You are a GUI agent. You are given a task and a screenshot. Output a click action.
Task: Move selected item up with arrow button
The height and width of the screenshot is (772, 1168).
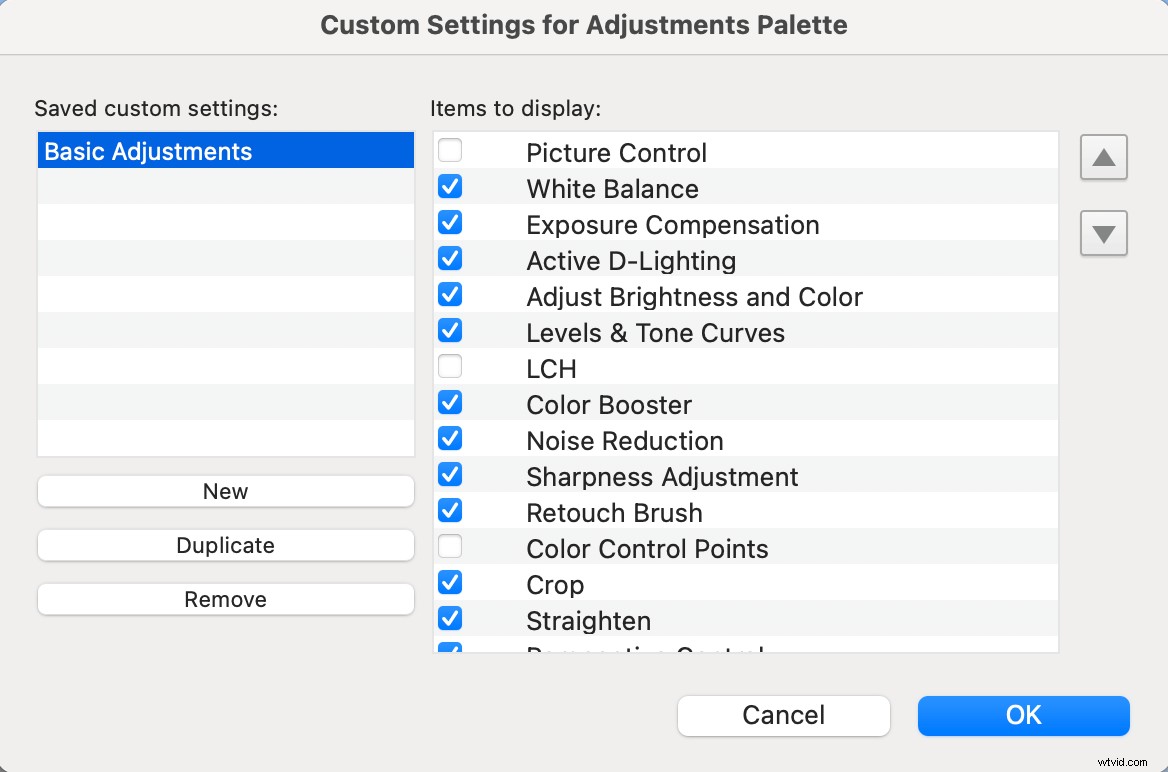[x=1103, y=157]
